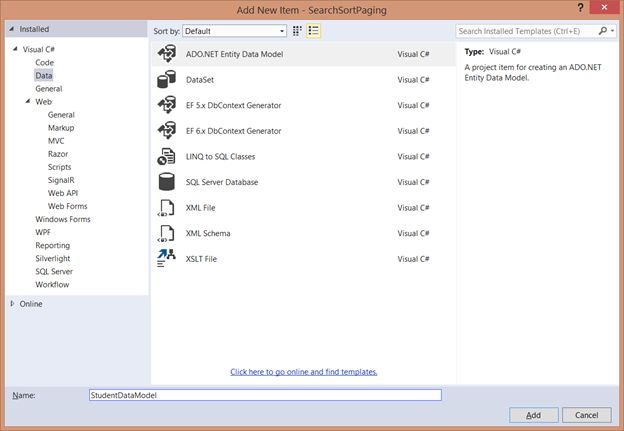The image size is (624, 431).
Task: Click the ADO.NET Entity Data Model name
Action: click(x=234, y=54)
